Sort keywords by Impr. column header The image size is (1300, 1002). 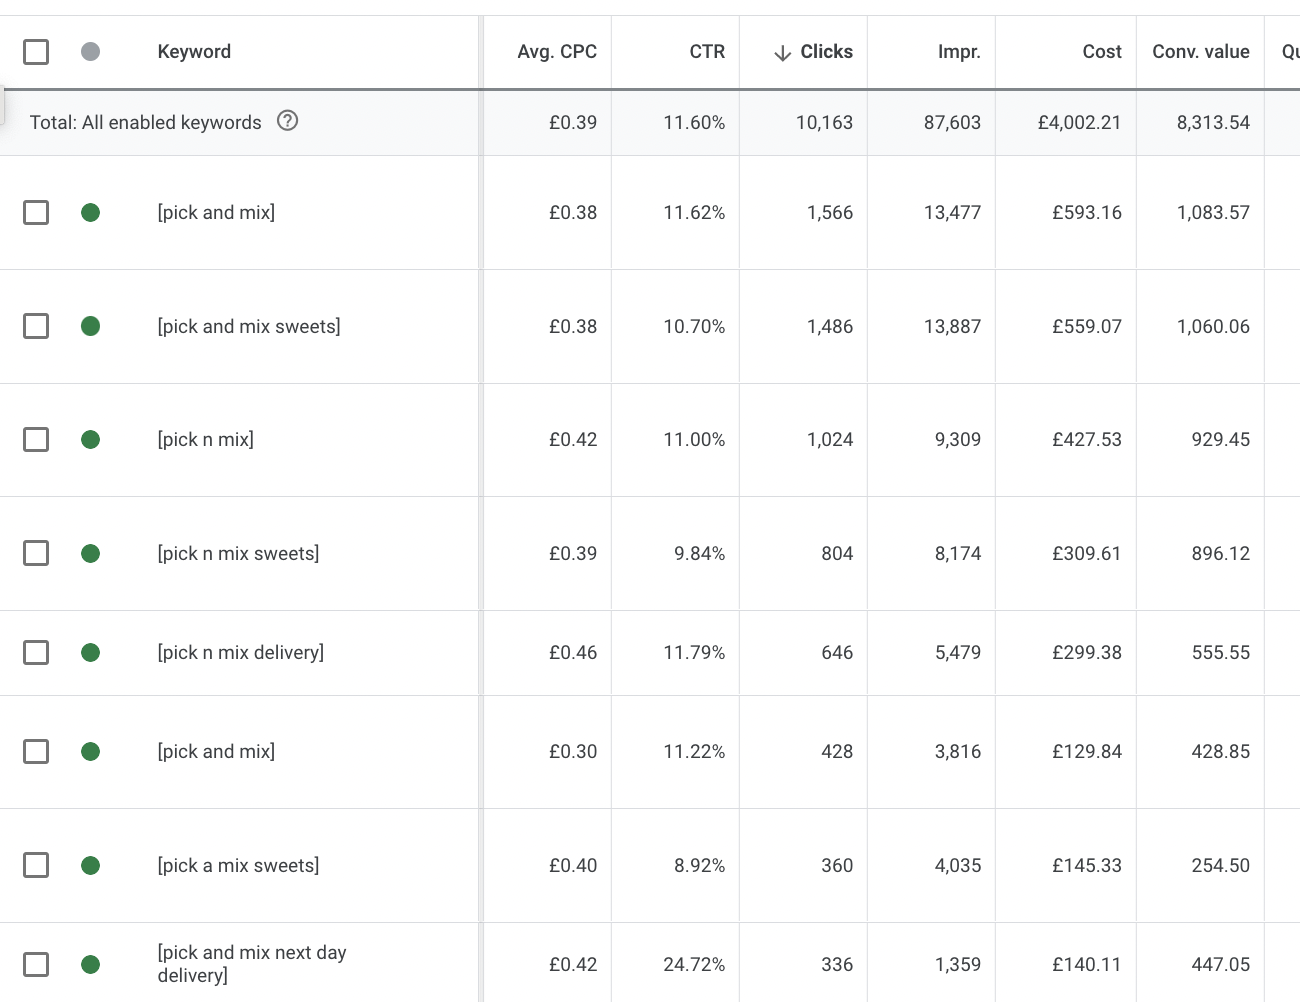[x=958, y=52]
